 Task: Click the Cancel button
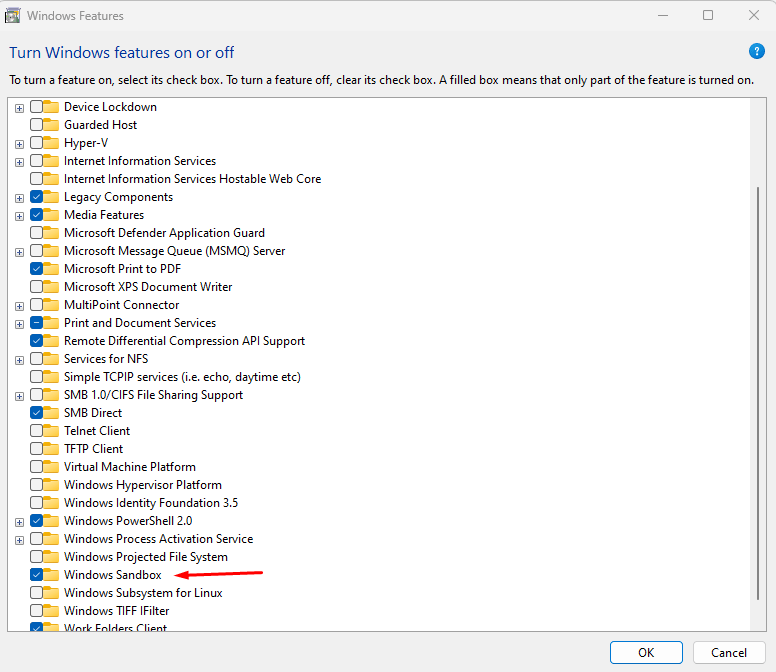pos(728,652)
